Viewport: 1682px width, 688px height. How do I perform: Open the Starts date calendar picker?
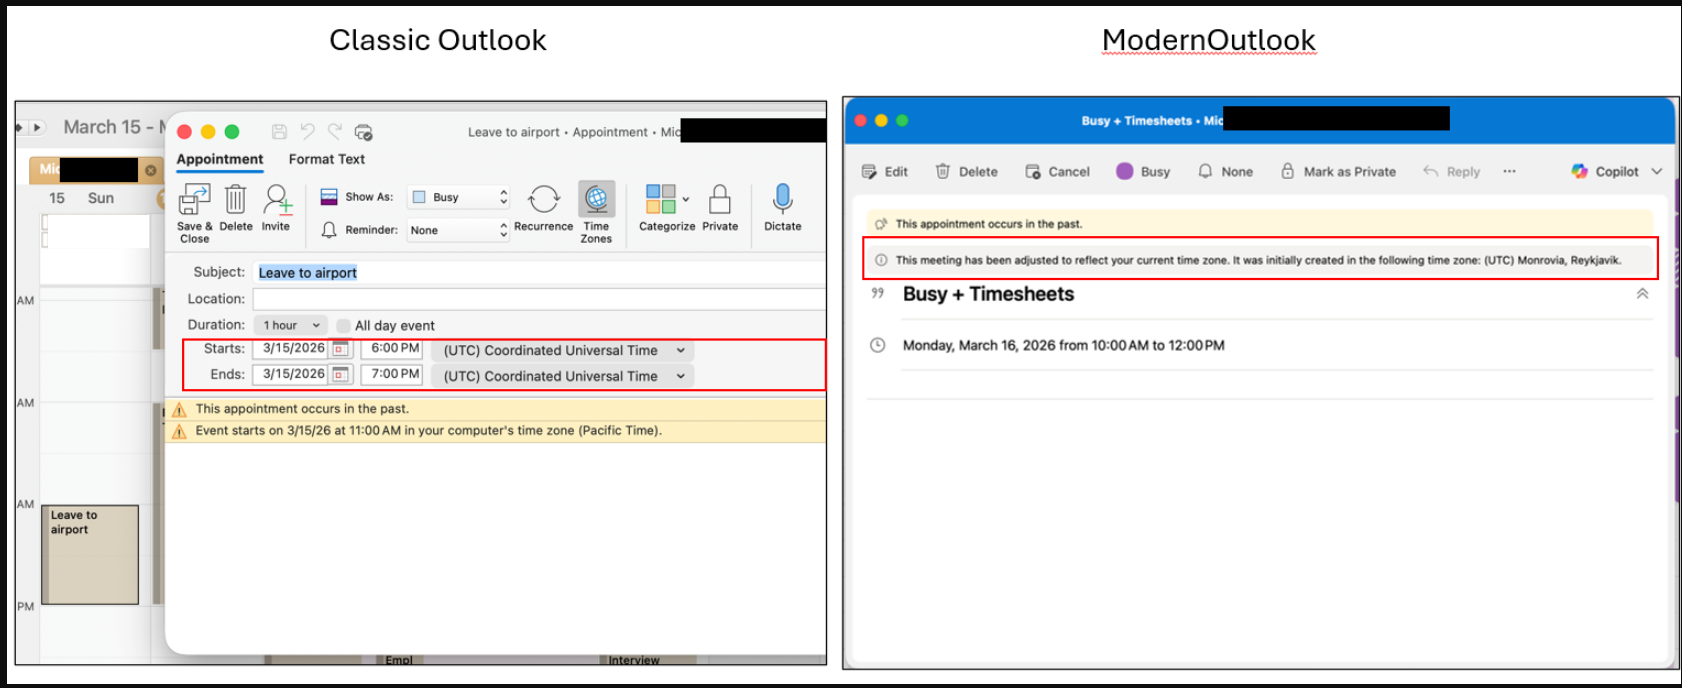tap(340, 349)
